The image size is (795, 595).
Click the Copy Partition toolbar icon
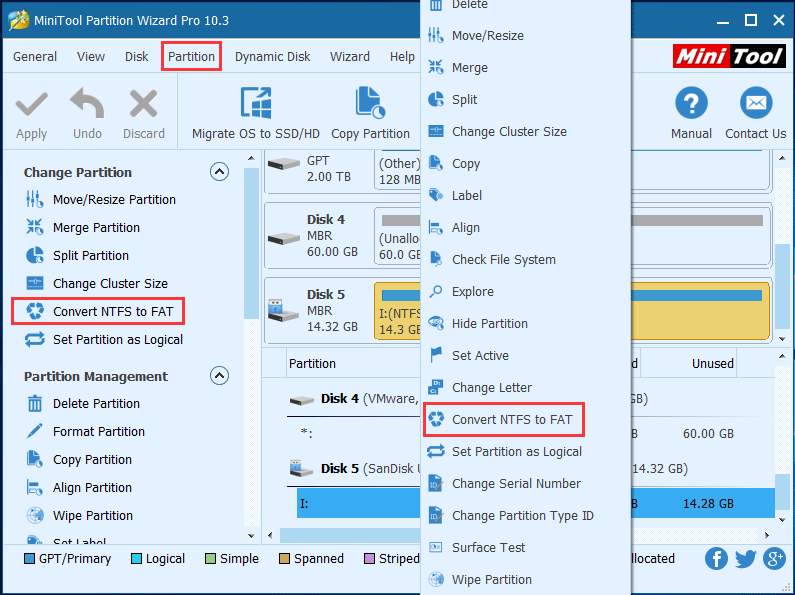[370, 103]
